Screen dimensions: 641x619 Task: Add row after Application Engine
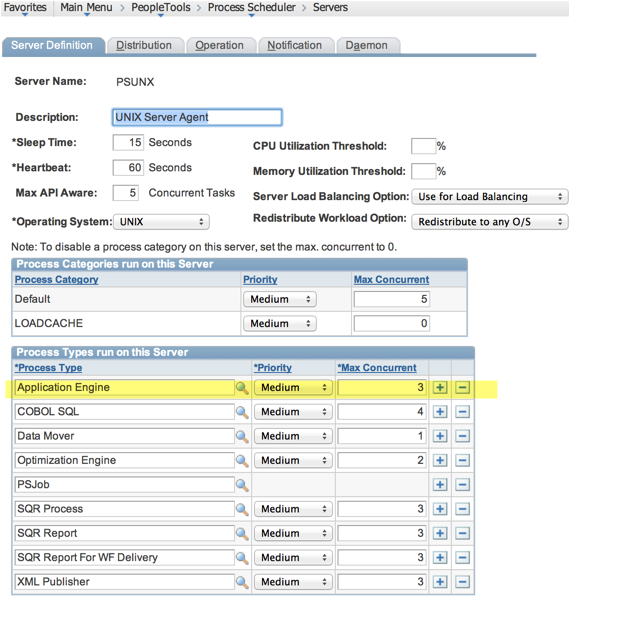click(440, 387)
